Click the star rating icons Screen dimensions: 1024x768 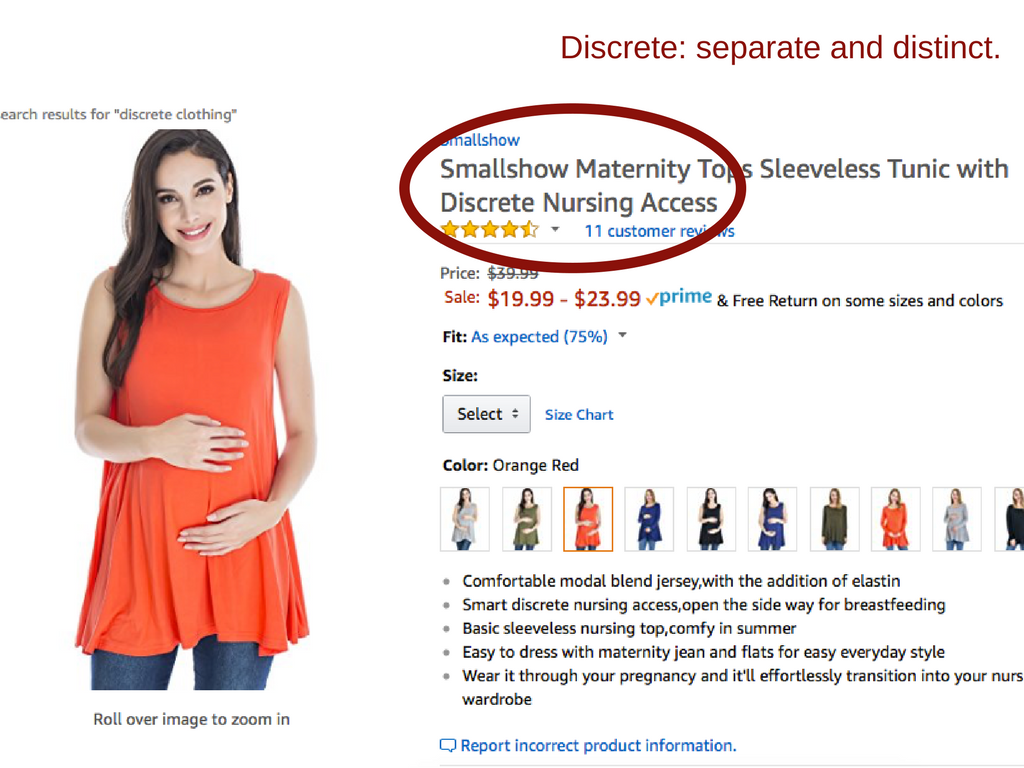click(x=490, y=230)
